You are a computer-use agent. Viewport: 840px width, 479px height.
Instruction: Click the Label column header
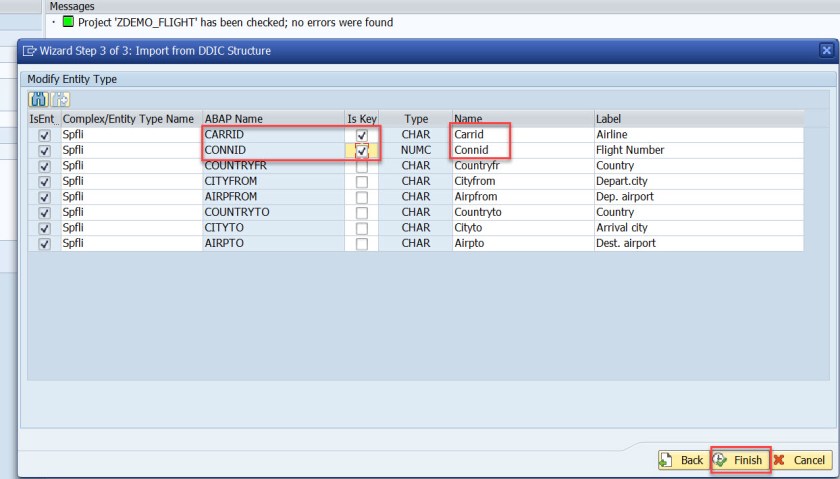(699, 119)
